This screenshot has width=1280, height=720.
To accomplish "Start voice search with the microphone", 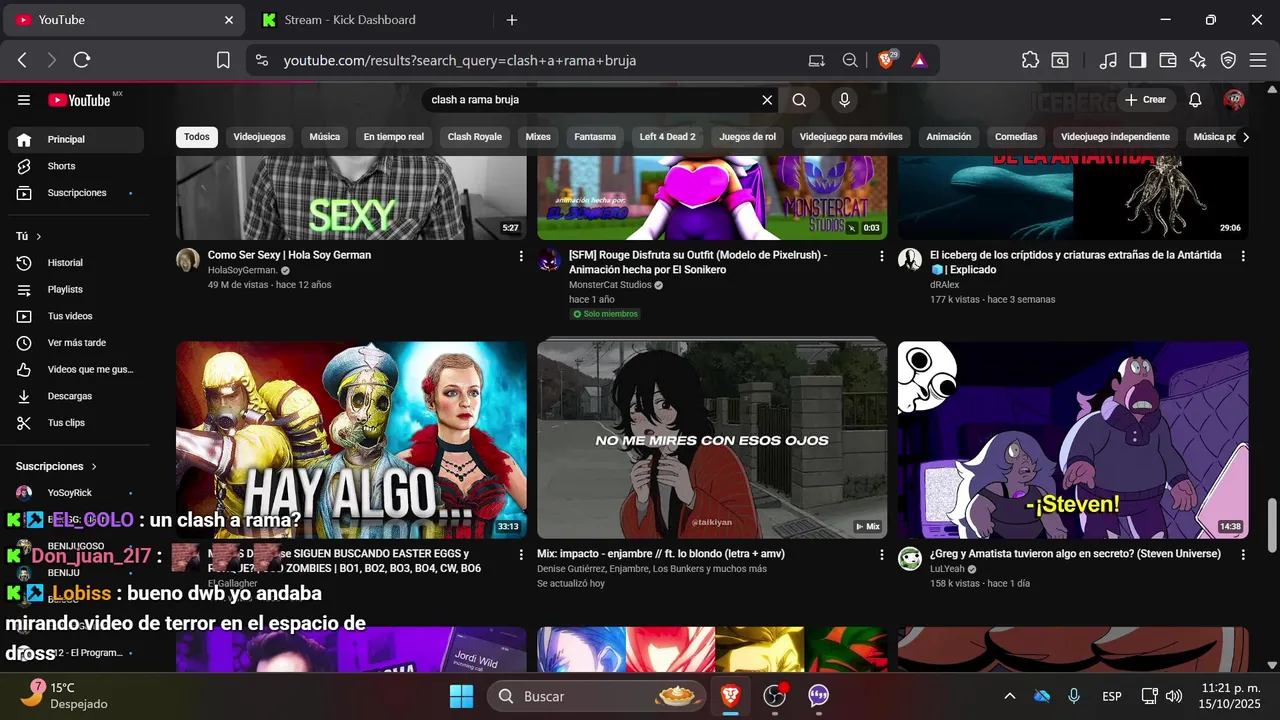I will click(x=845, y=100).
